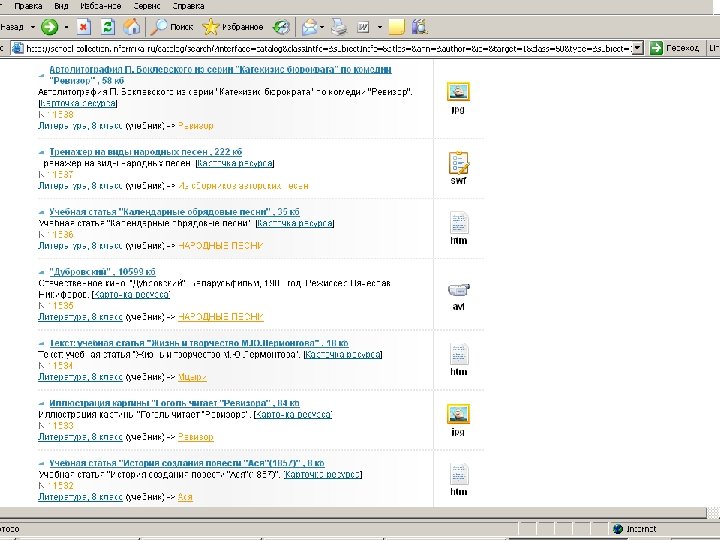720x540 pixels.
Task: Click the Переход go button
Action: click(675, 48)
